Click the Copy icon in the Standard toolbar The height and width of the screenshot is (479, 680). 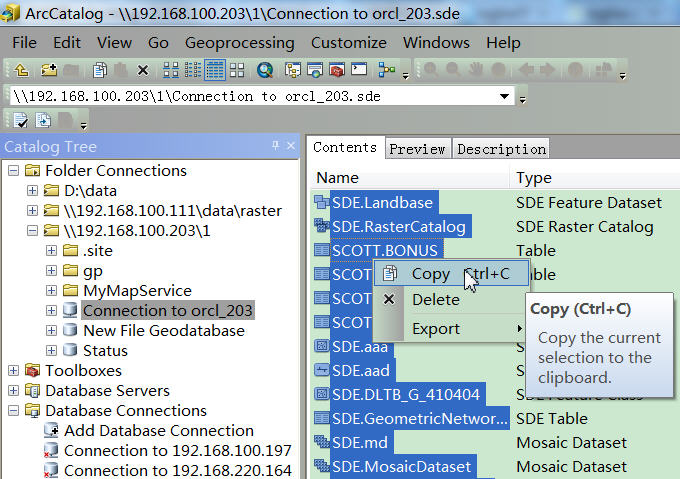click(100, 70)
